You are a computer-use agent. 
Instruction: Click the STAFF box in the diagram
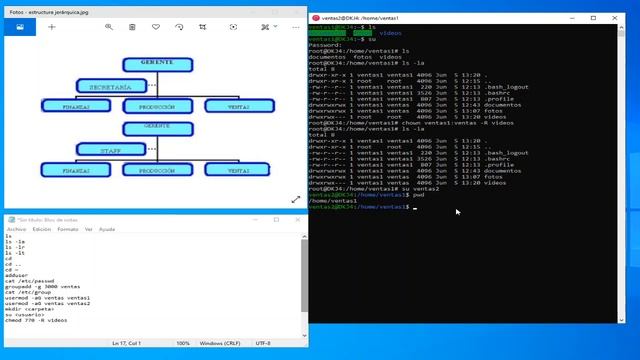[x=111, y=149]
